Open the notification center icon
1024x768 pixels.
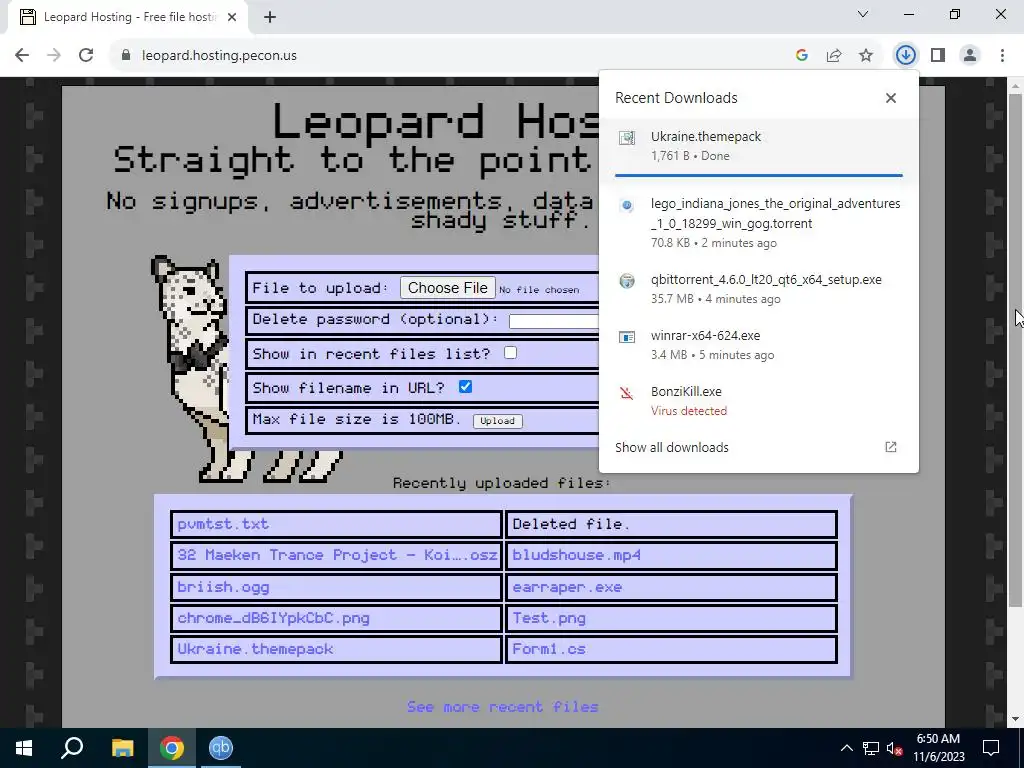coord(991,748)
